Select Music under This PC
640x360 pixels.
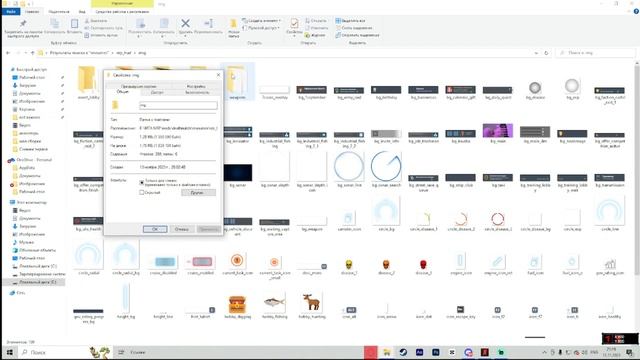(24, 242)
